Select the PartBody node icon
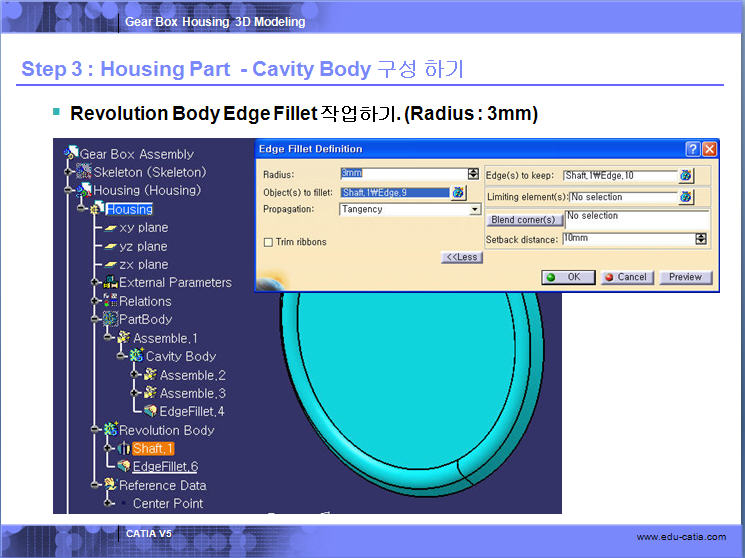 [x=110, y=319]
